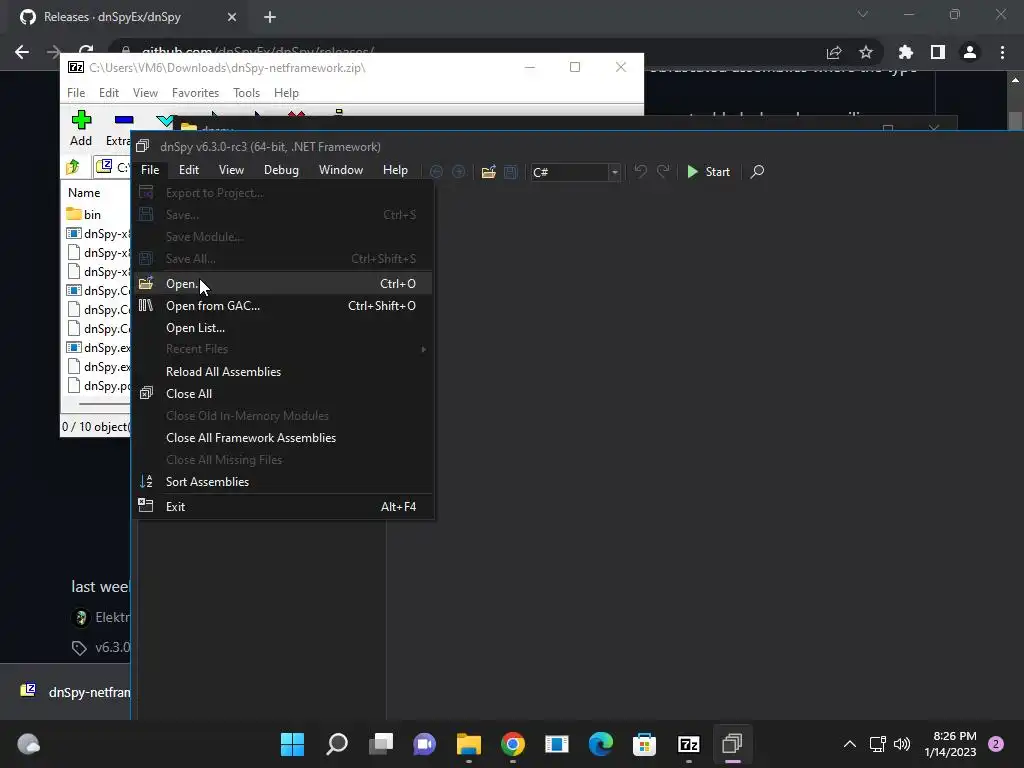The height and width of the screenshot is (768, 1024).
Task: Click the dnSpy File menu header
Action: click(150, 170)
